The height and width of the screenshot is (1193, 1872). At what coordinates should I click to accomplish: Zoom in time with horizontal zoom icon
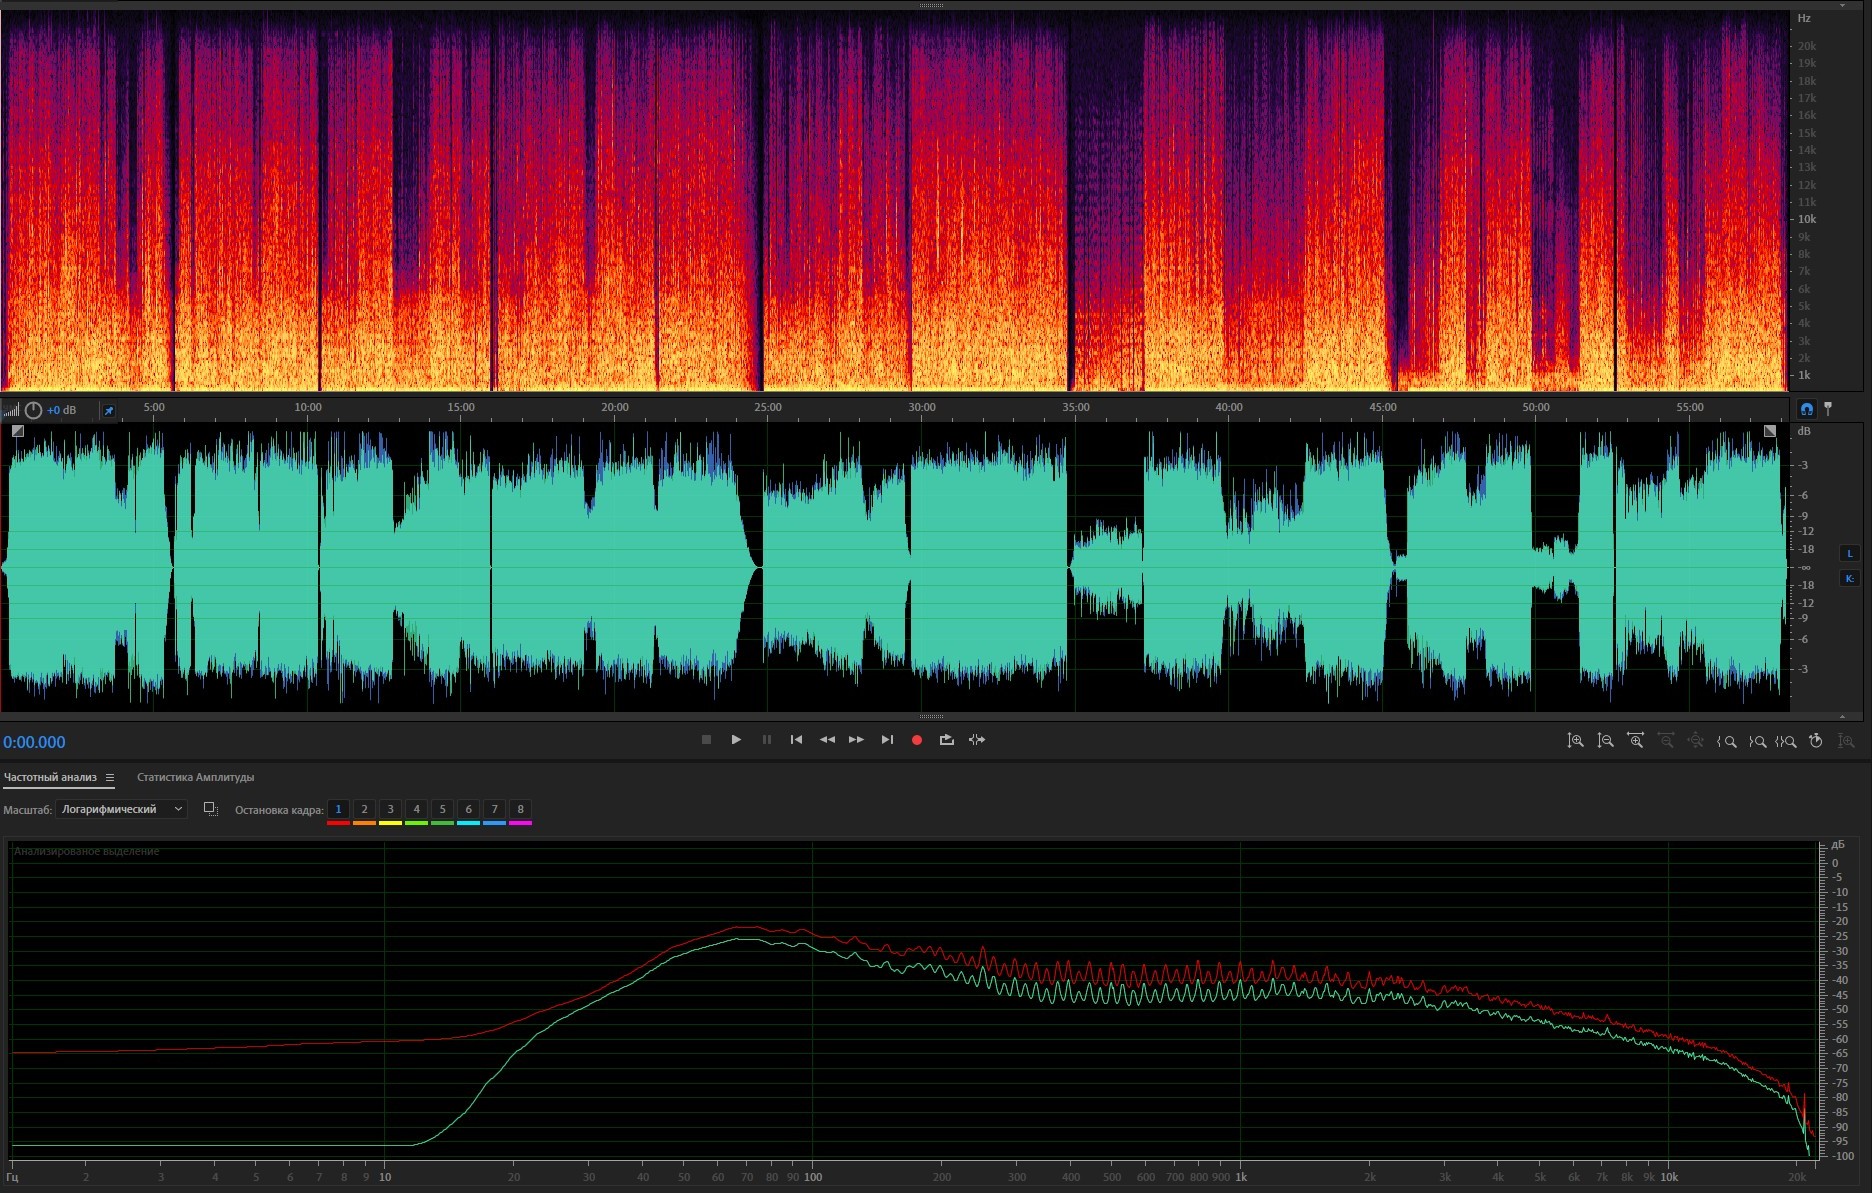(x=1636, y=741)
